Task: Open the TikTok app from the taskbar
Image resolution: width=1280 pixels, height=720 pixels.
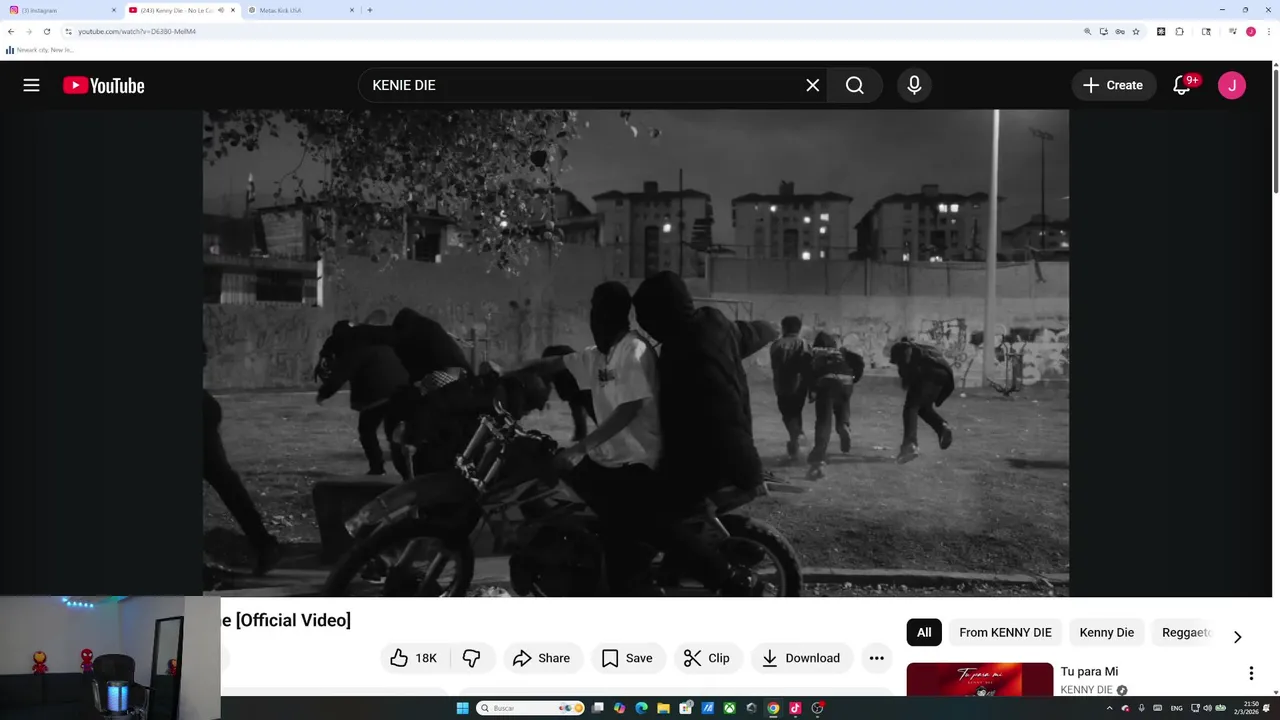Action: (x=795, y=708)
